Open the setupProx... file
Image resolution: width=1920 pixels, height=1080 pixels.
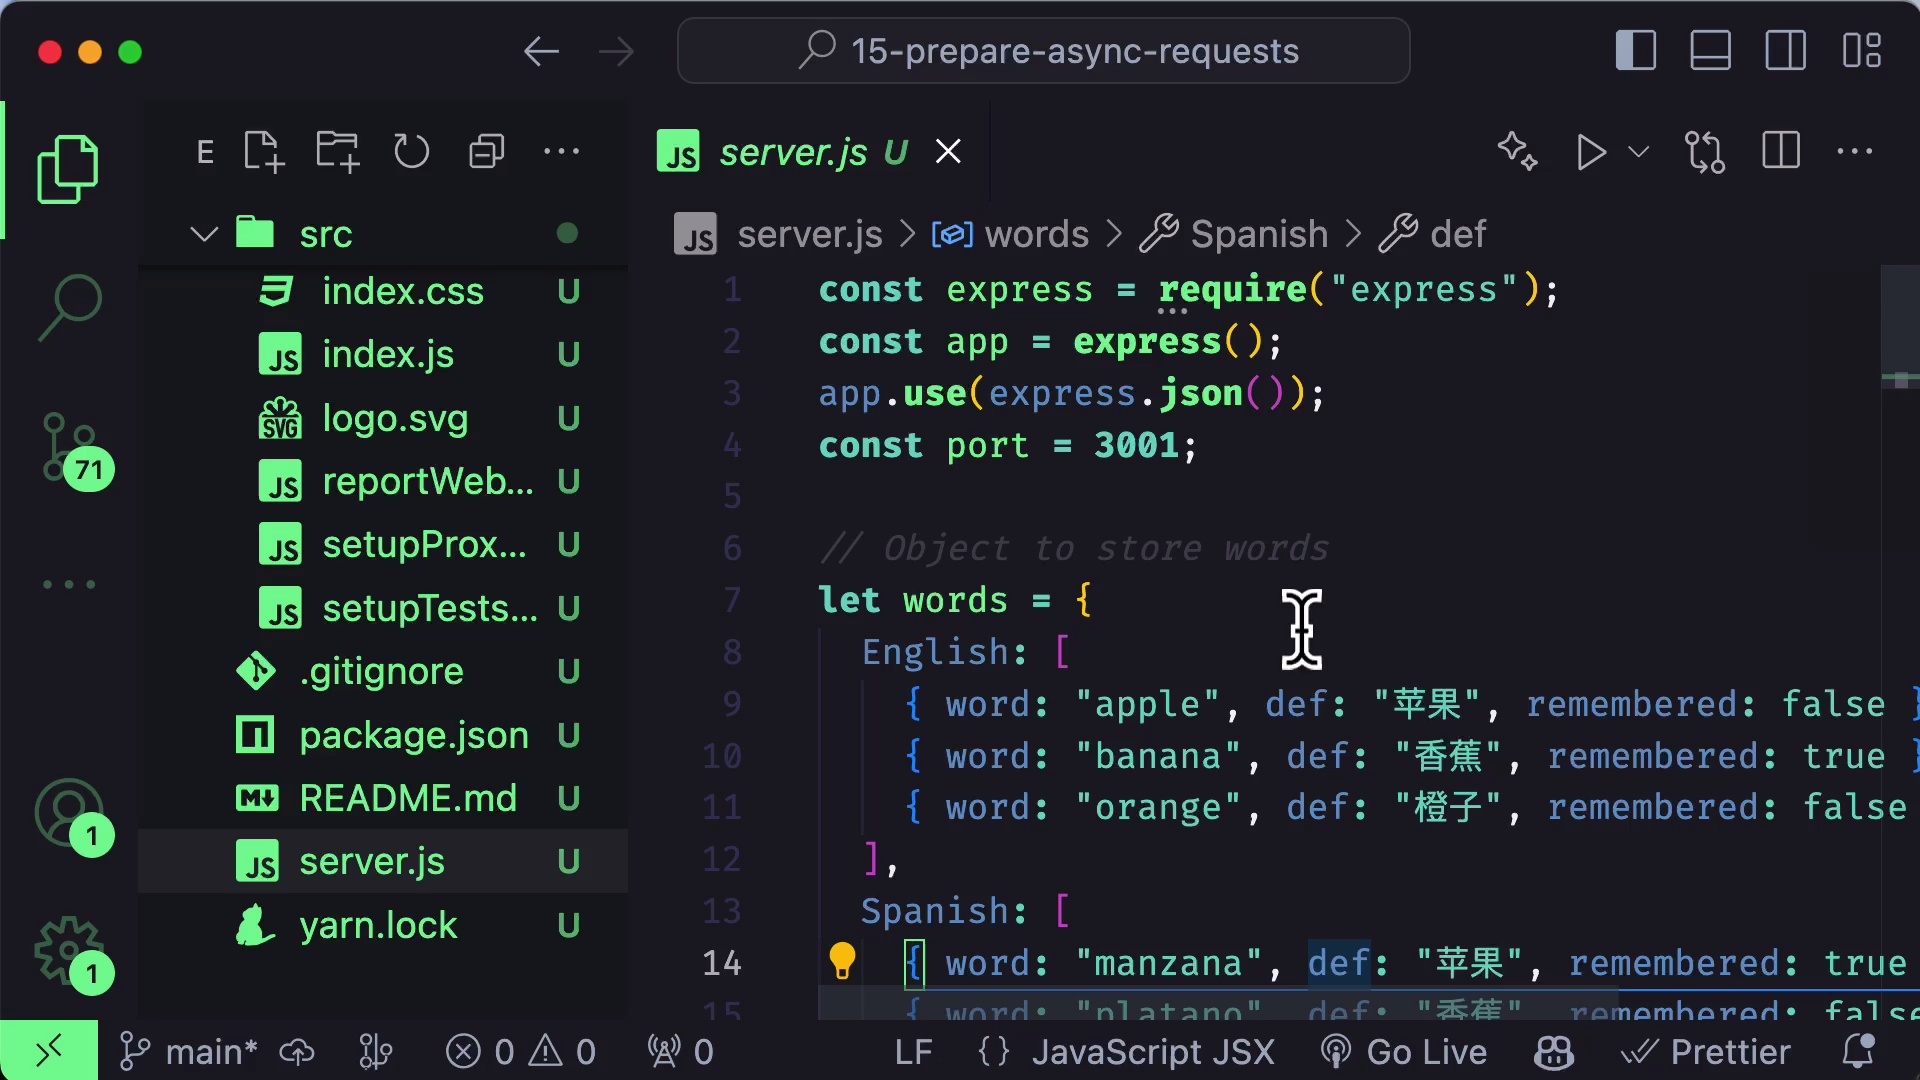click(383, 545)
